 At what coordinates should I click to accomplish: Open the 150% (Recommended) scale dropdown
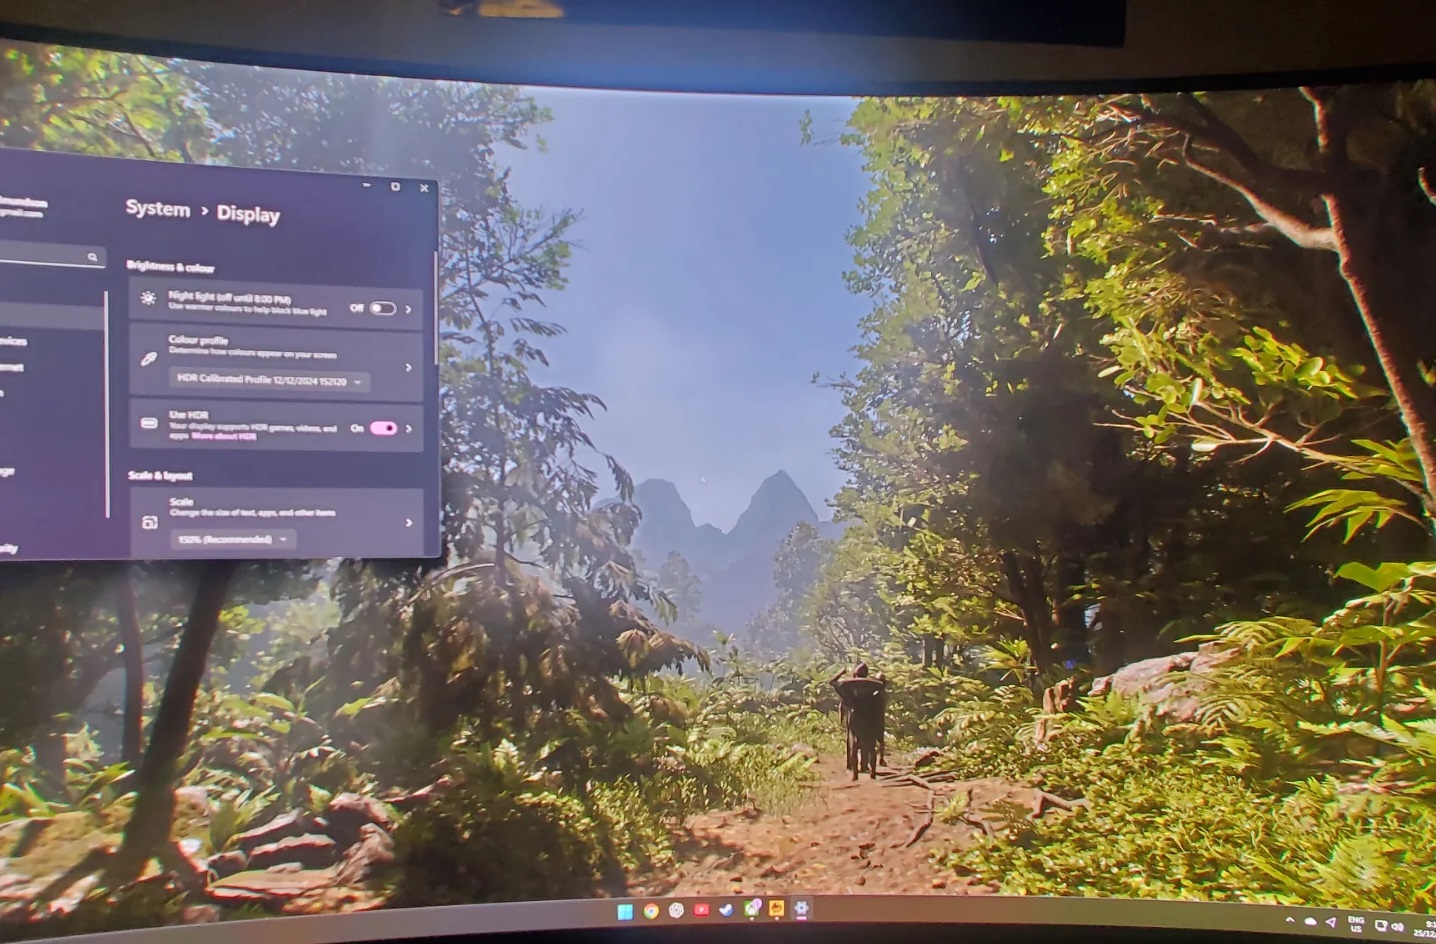coord(233,539)
